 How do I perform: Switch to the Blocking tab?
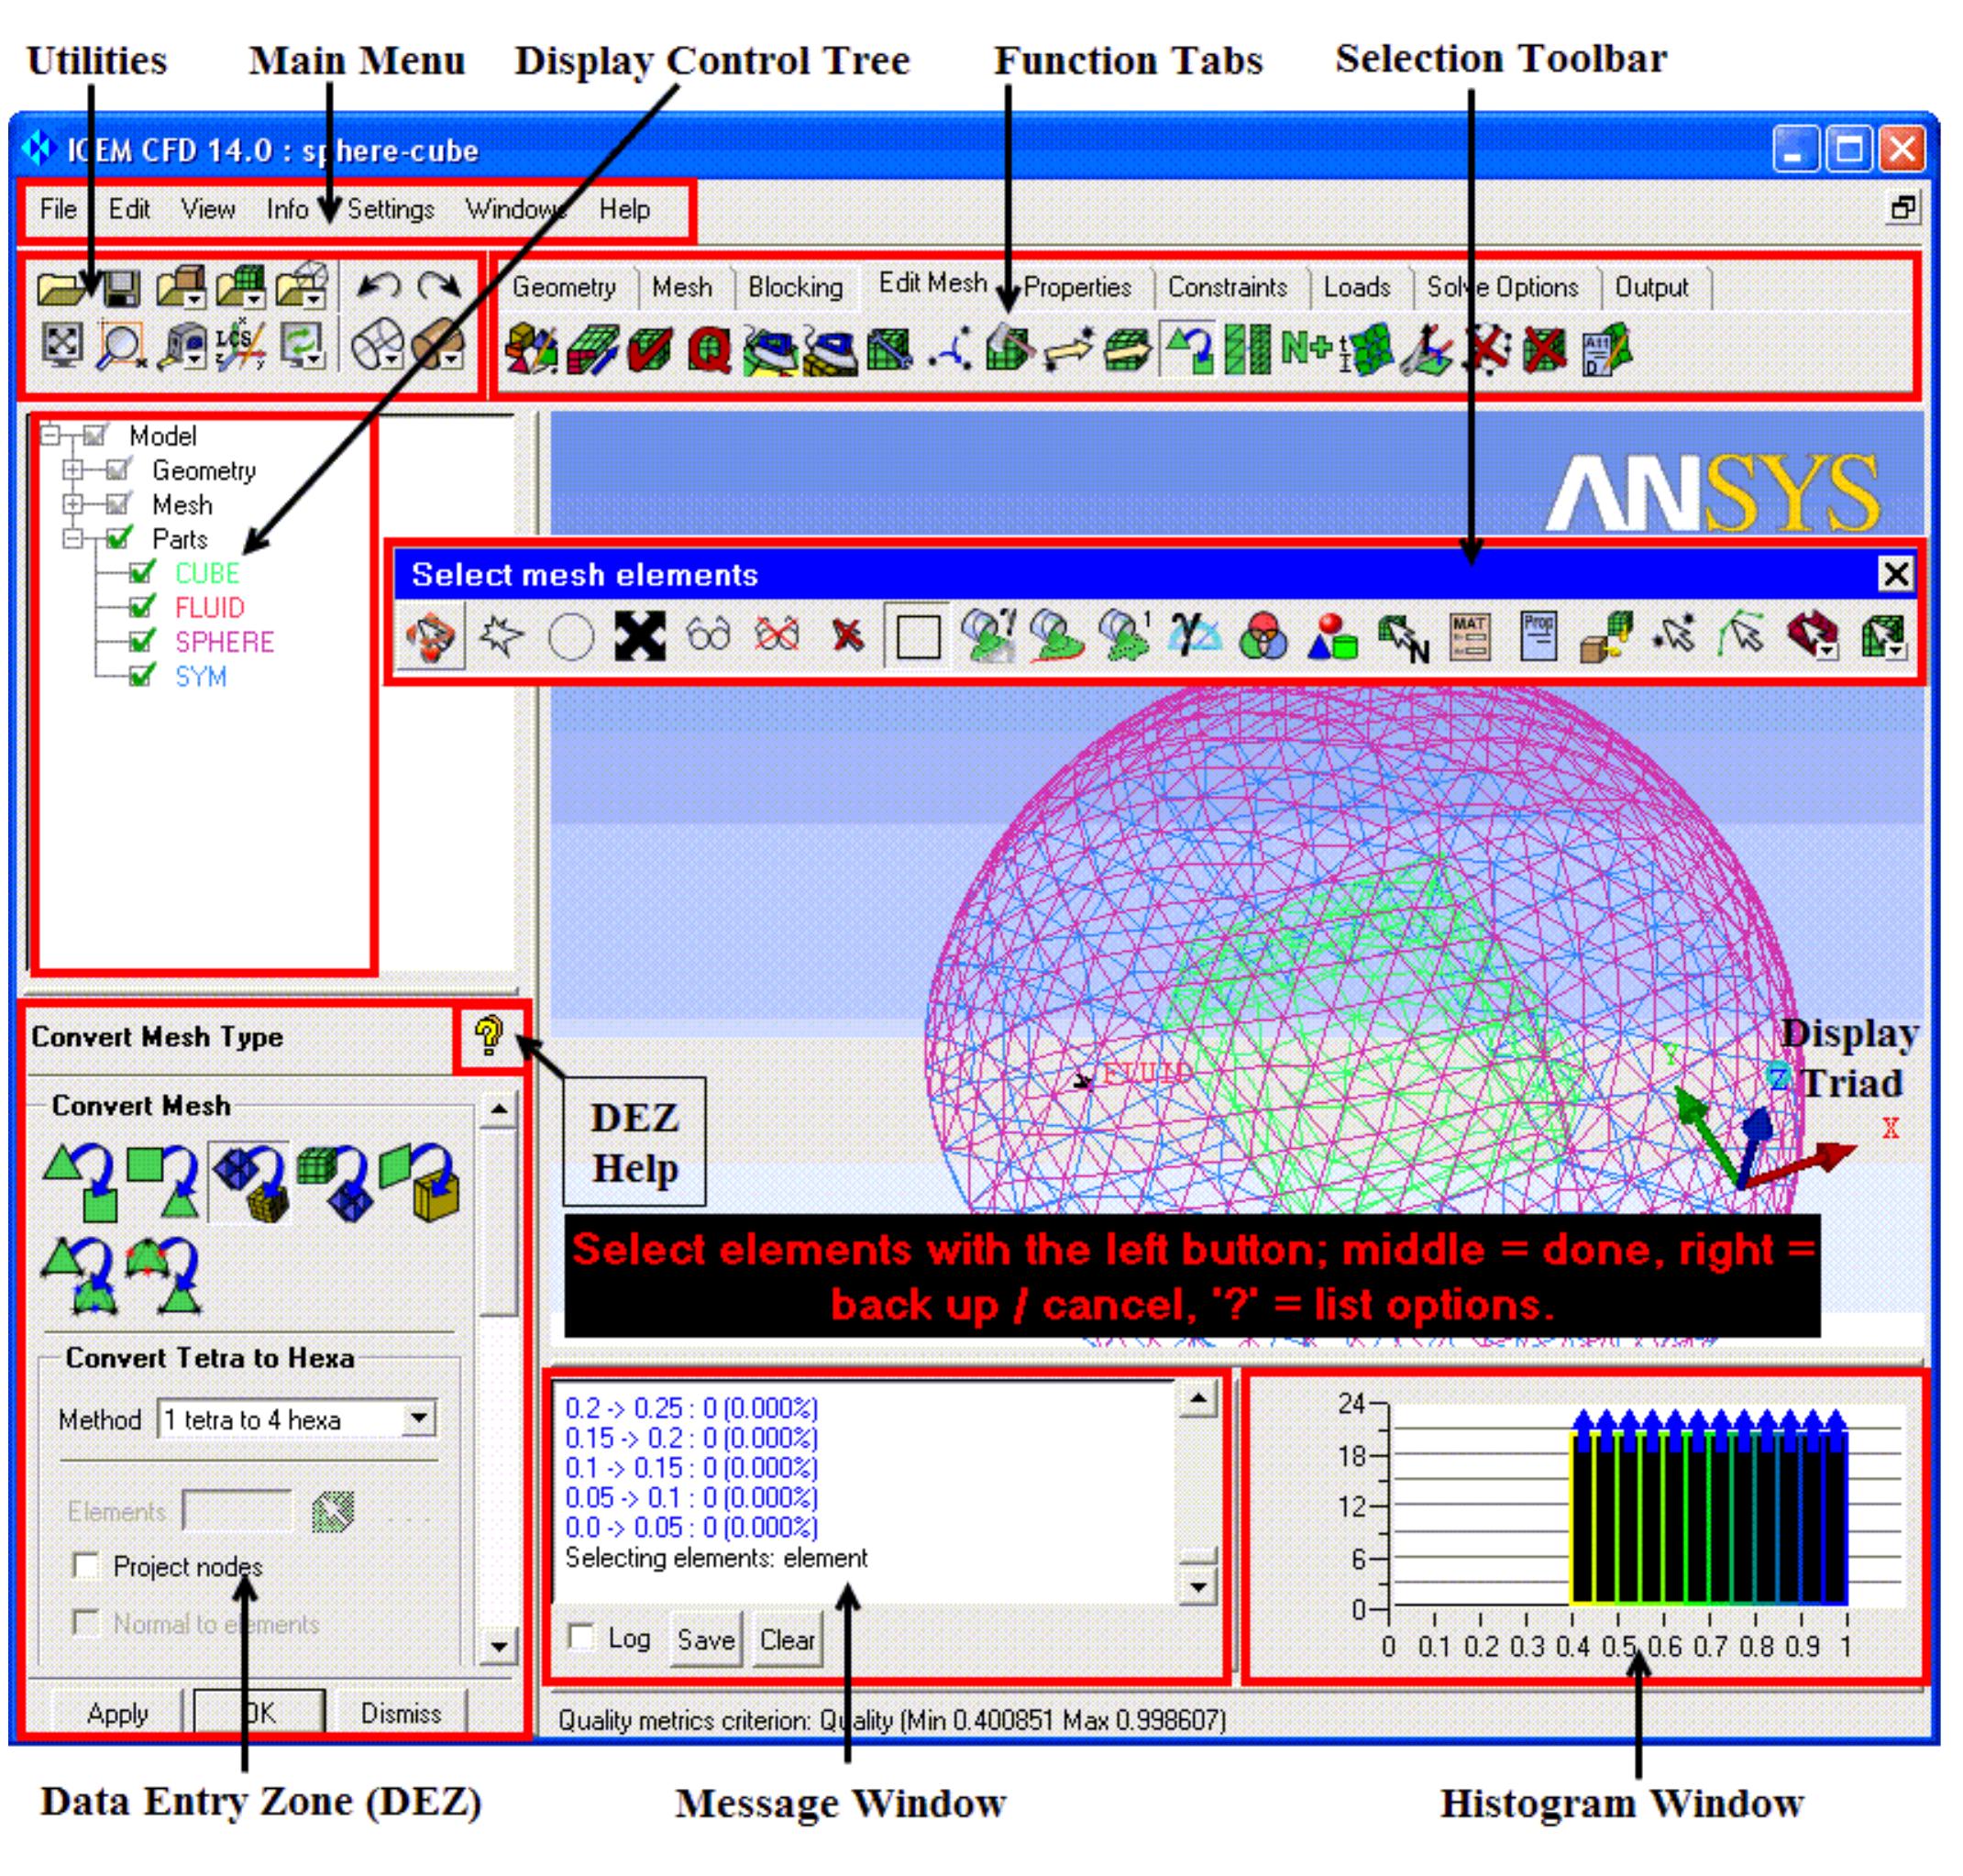pos(795,288)
